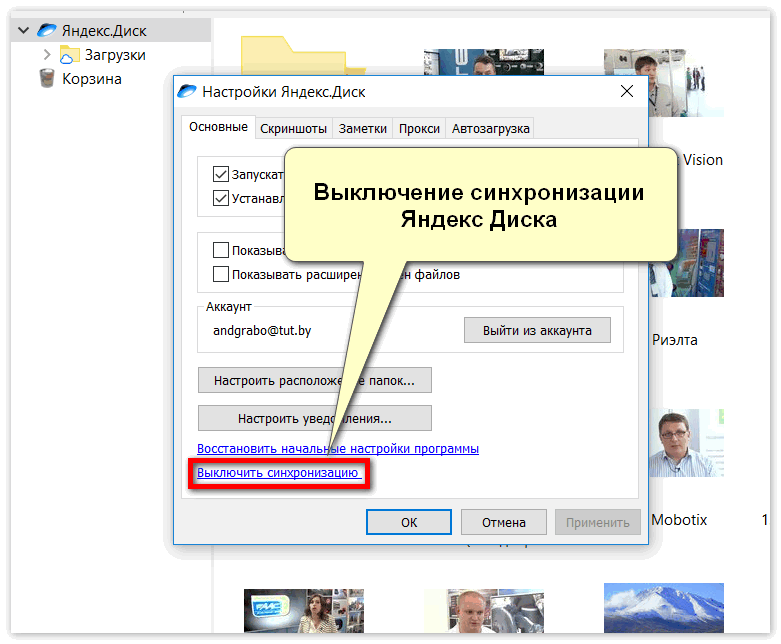Click Настроить уведомления button
The height and width of the screenshot is (644, 781).
[x=315, y=418]
